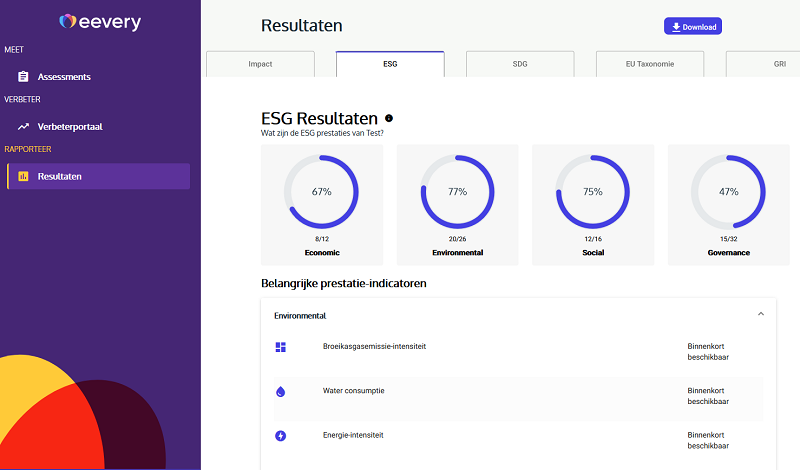Viewport: 800px width, 470px height.
Task: Click the eevery logo icon
Action: click(x=67, y=21)
